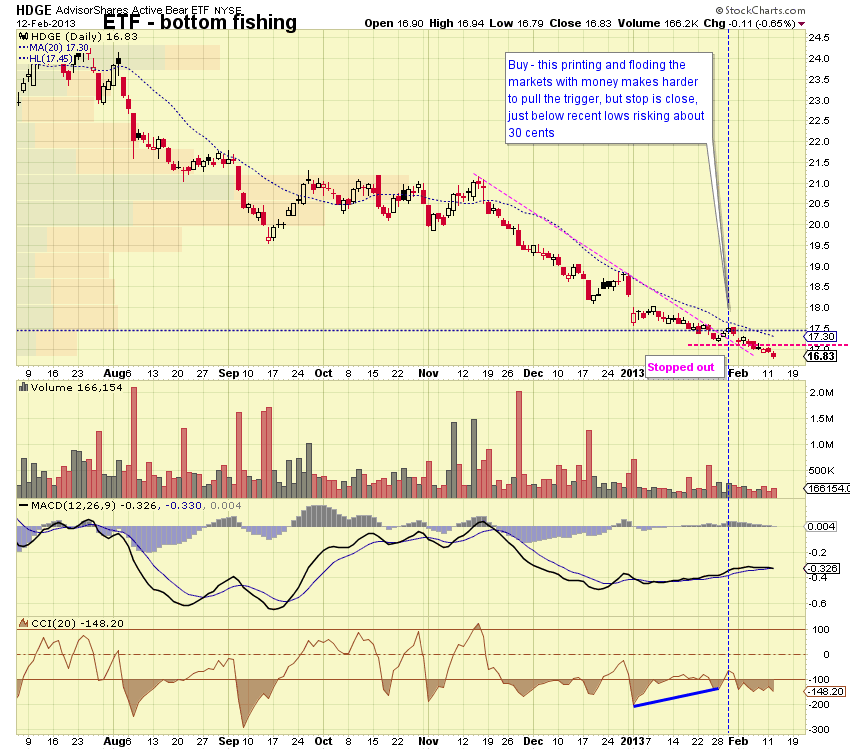
Task: Click the "ETF - bottom fishing" chart title
Action: (x=200, y=22)
